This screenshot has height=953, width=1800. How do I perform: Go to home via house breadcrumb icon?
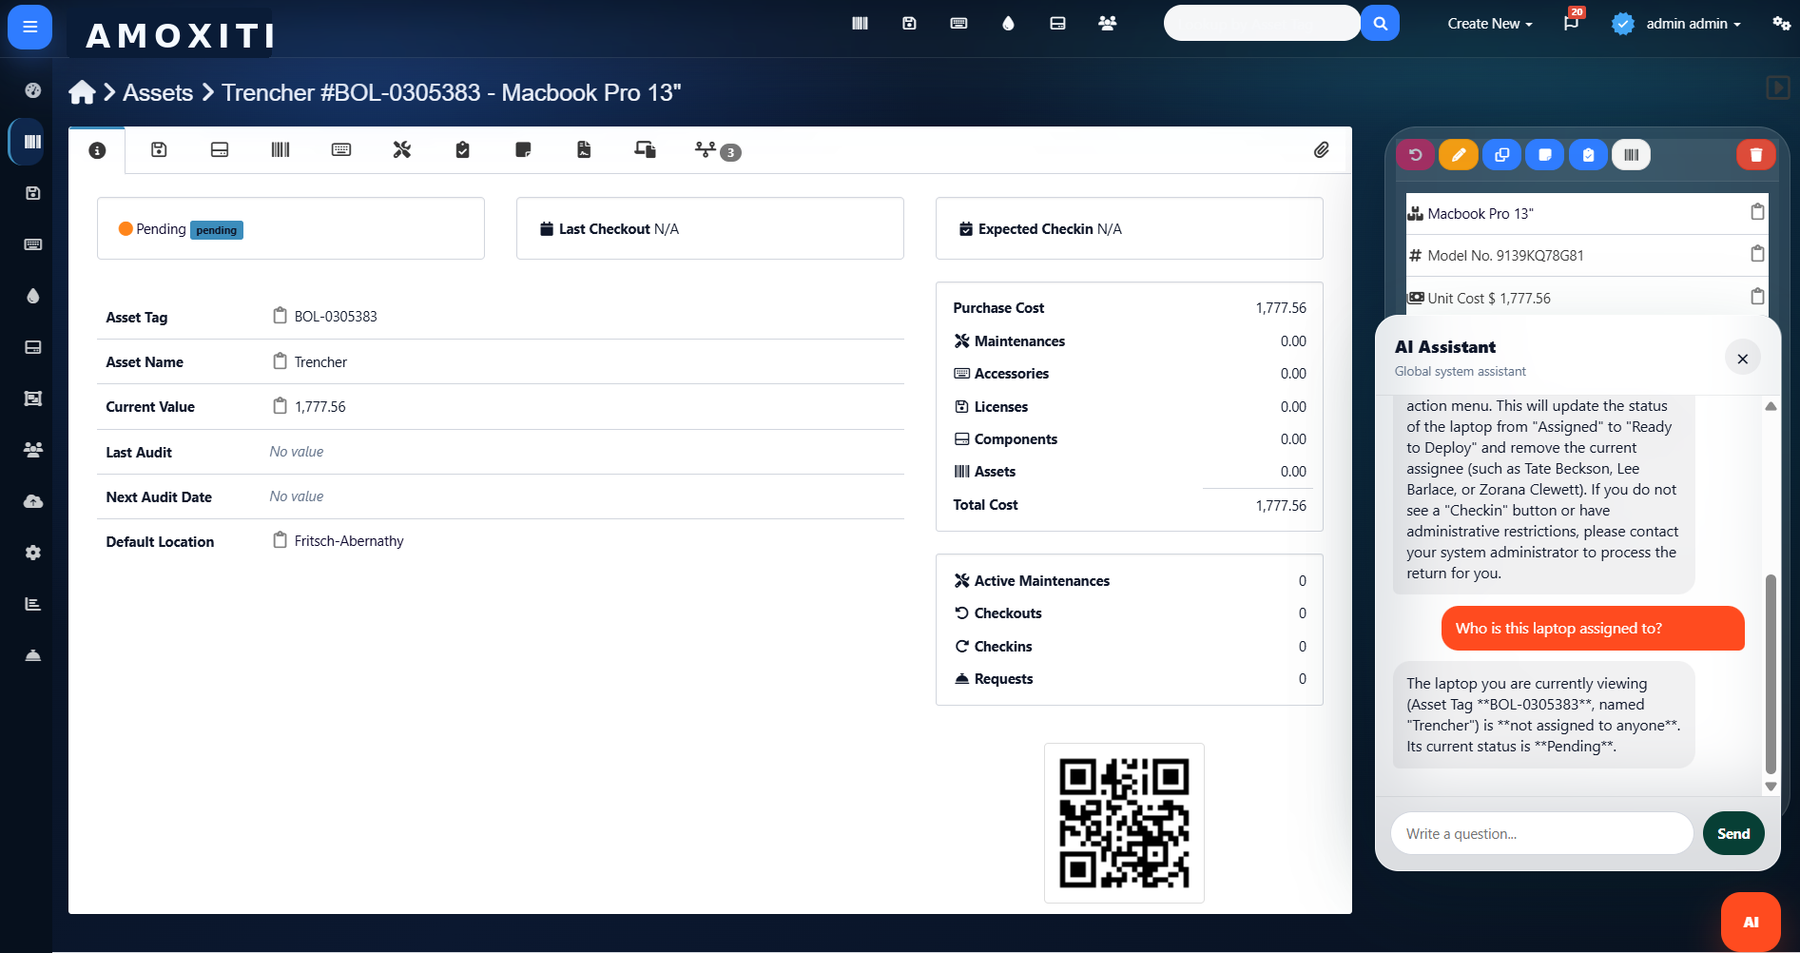point(82,93)
